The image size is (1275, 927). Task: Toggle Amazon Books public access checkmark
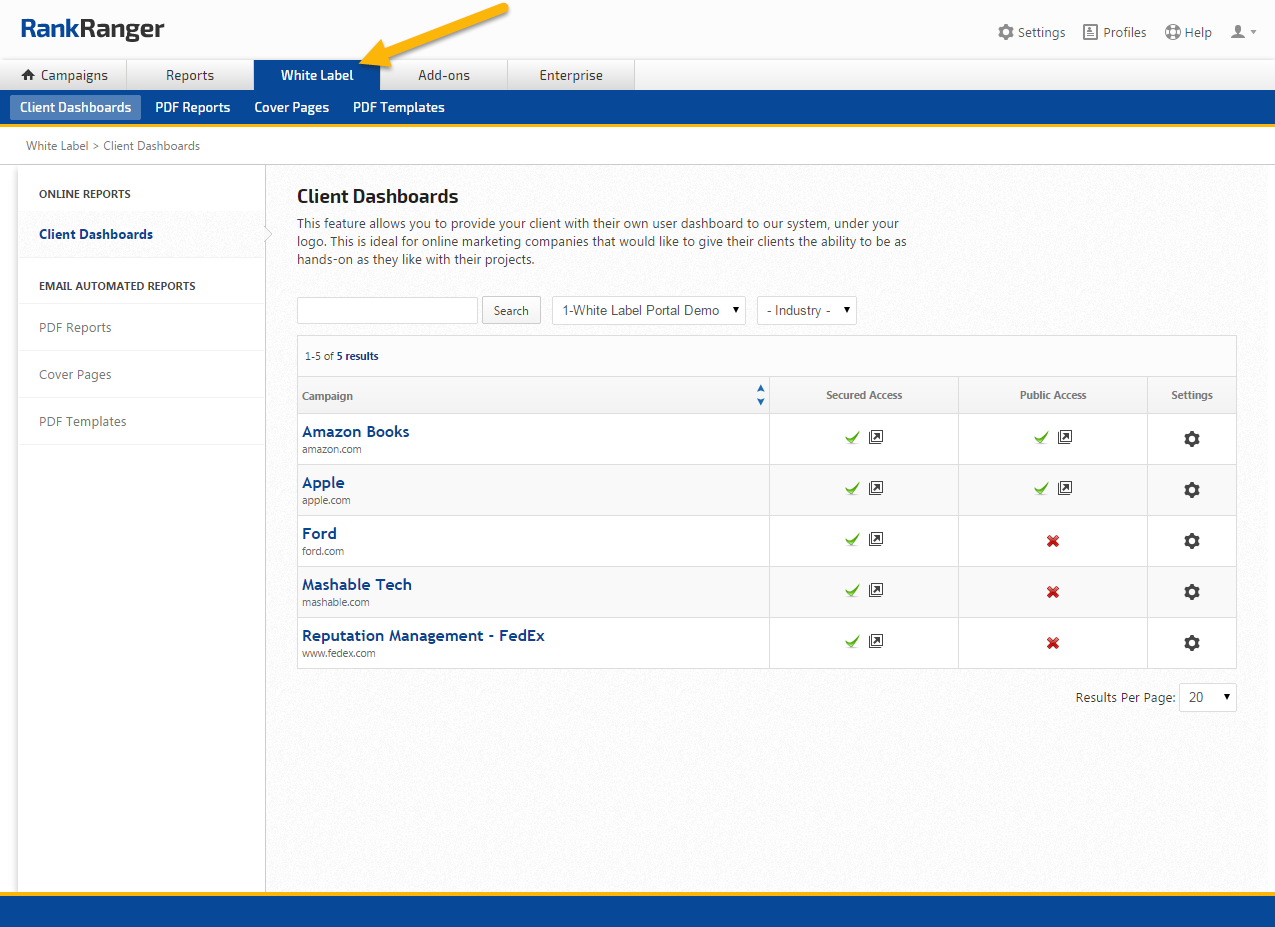pos(1041,437)
